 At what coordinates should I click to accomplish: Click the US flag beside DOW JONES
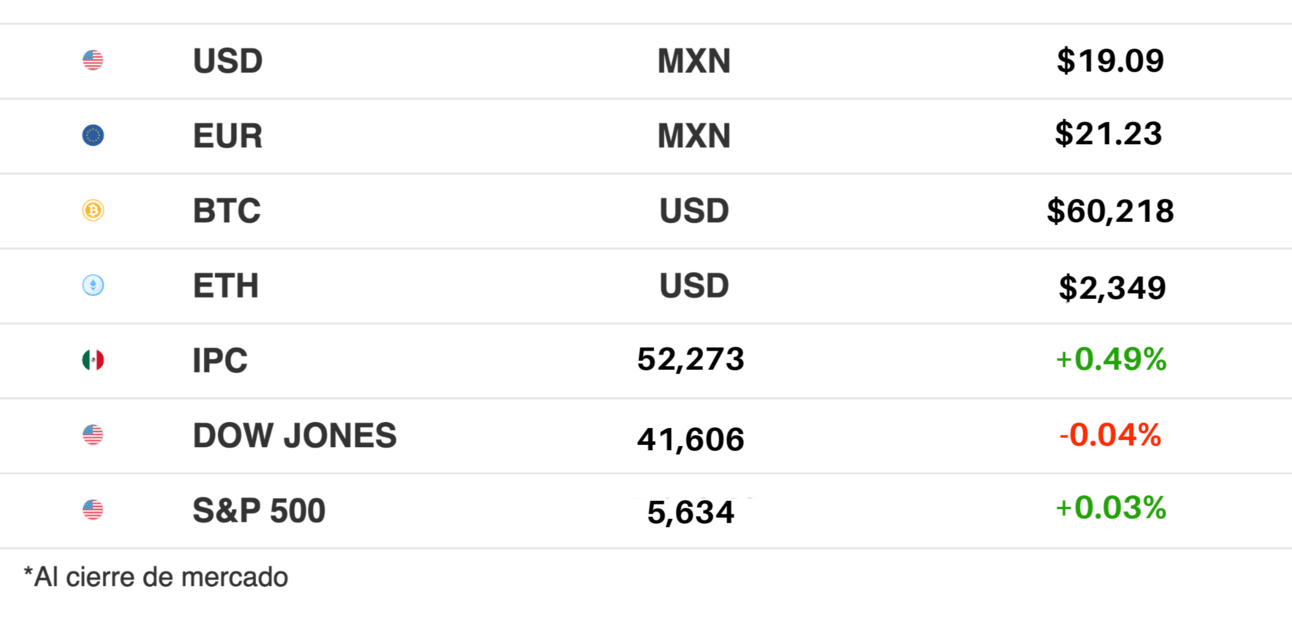(x=93, y=435)
